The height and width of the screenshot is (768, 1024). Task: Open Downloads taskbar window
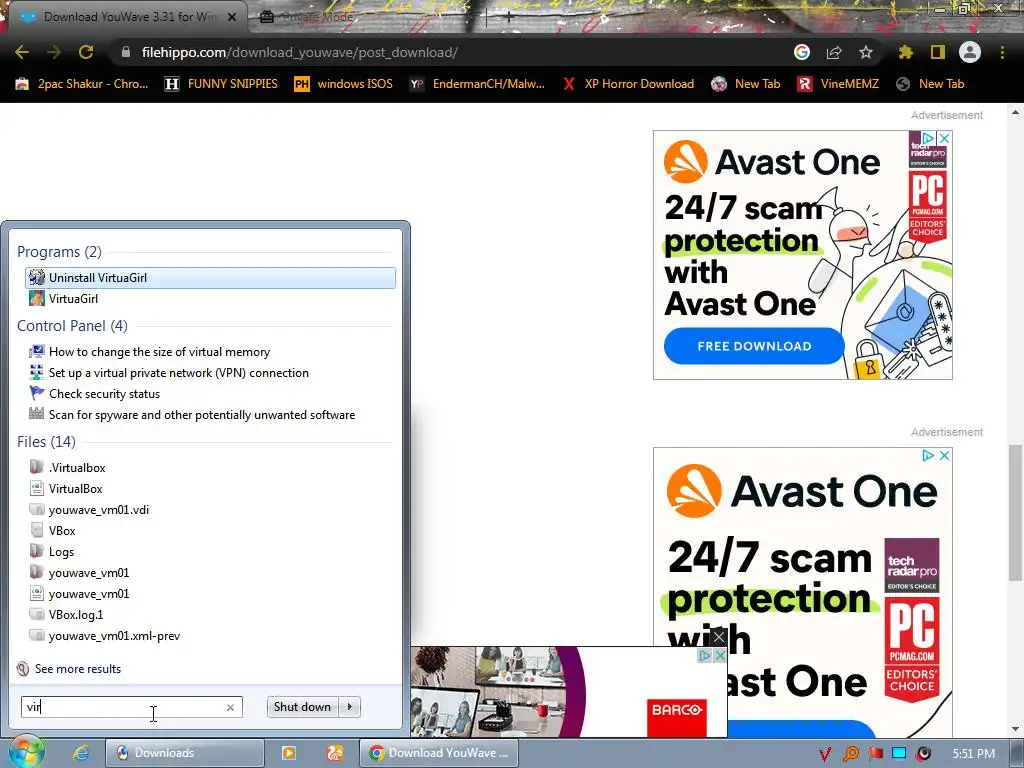(185, 753)
